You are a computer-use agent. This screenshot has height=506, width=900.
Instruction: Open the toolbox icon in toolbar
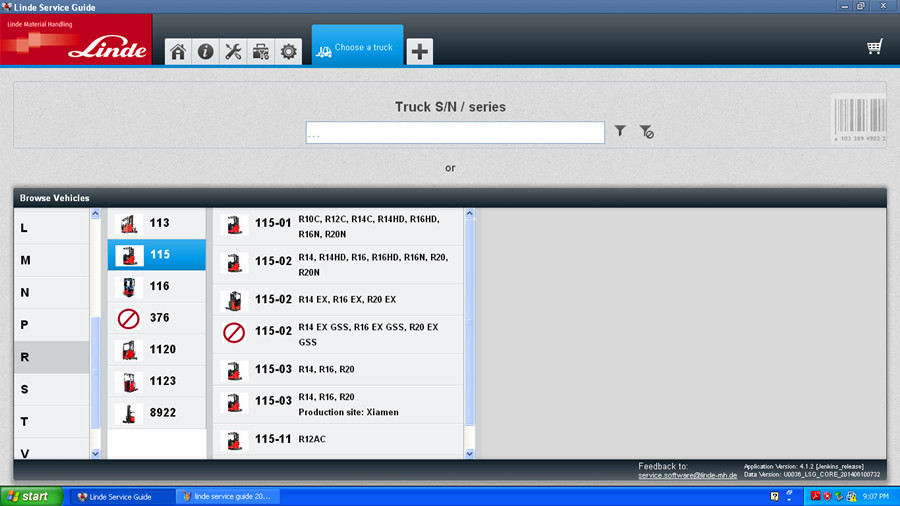(261, 52)
